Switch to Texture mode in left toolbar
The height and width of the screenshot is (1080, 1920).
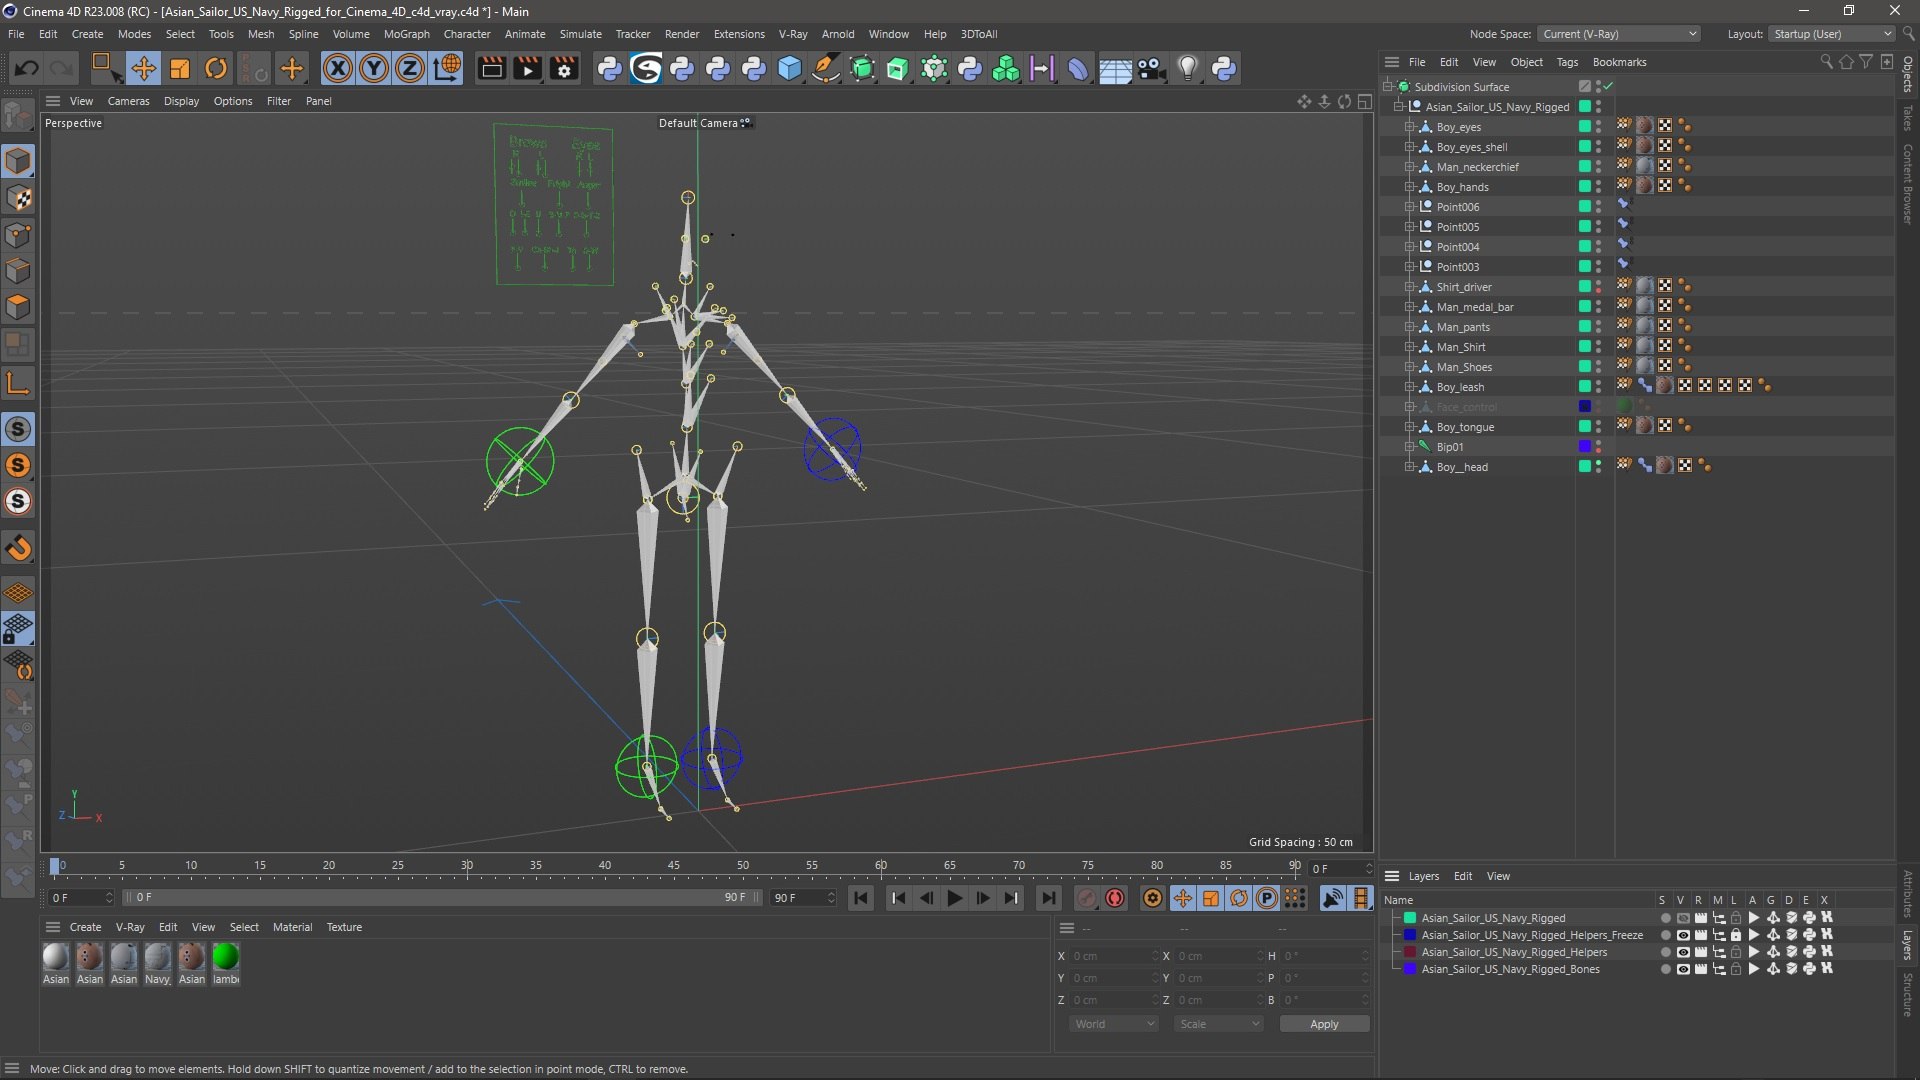[18, 198]
